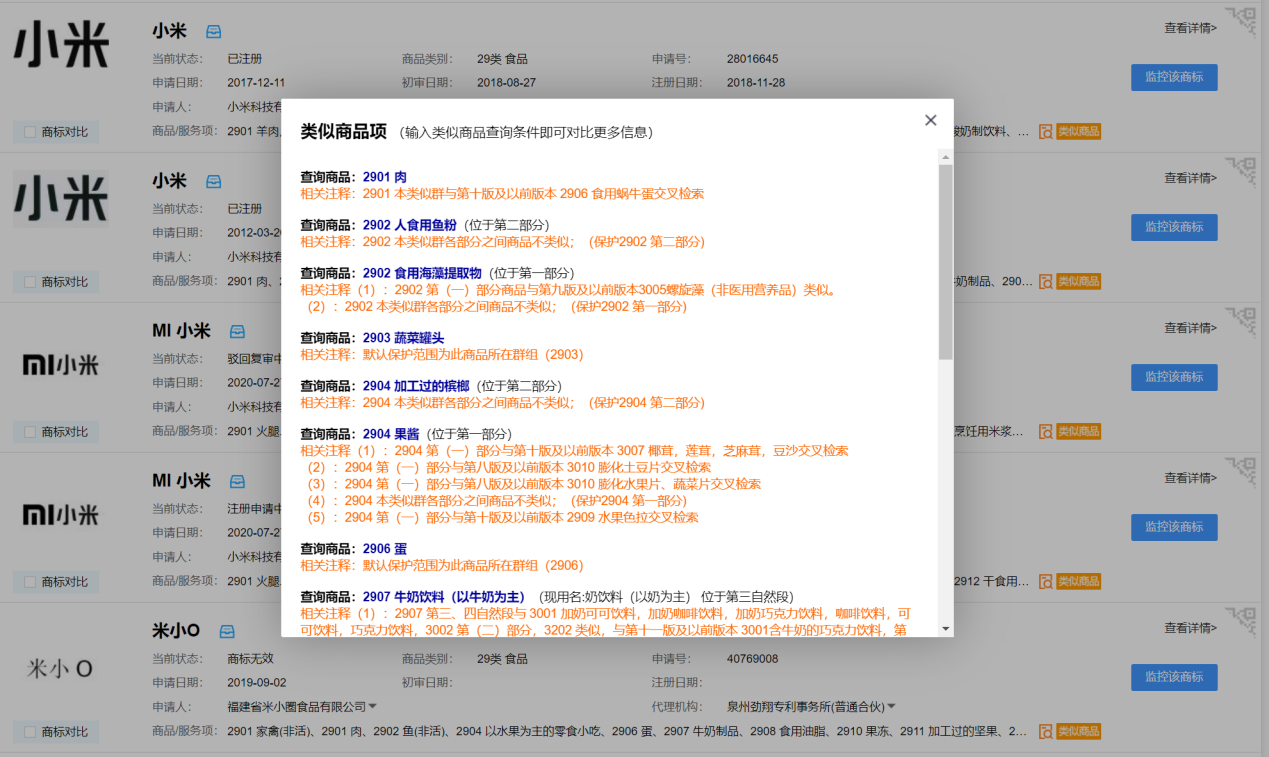Click the application date 2019-09-02

pyautogui.click(x=256, y=683)
